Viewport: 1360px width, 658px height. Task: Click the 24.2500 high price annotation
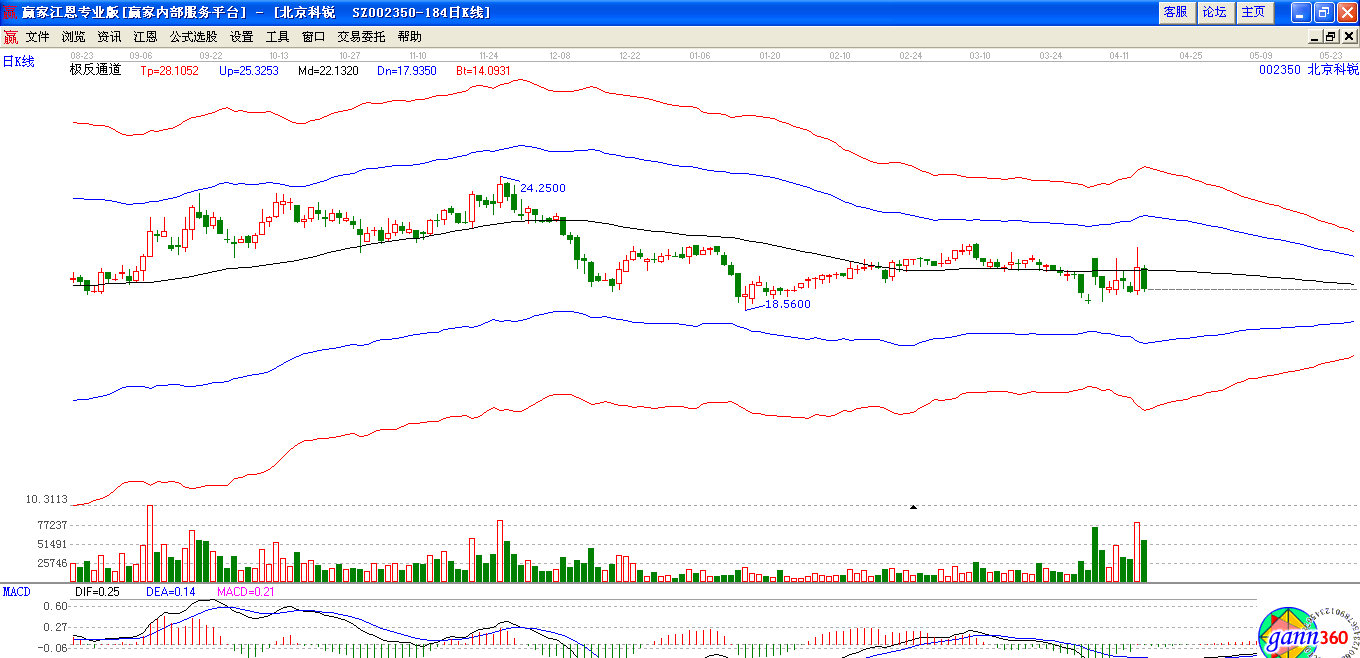pos(543,188)
